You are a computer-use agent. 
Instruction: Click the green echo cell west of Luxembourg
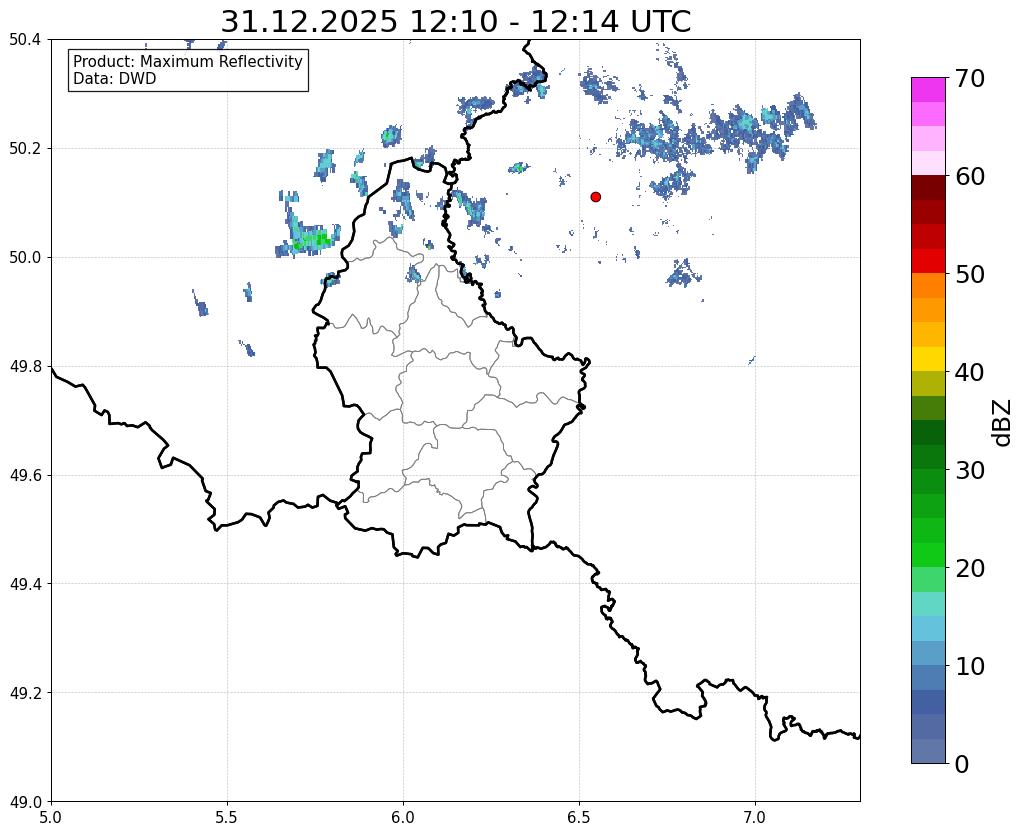click(311, 241)
